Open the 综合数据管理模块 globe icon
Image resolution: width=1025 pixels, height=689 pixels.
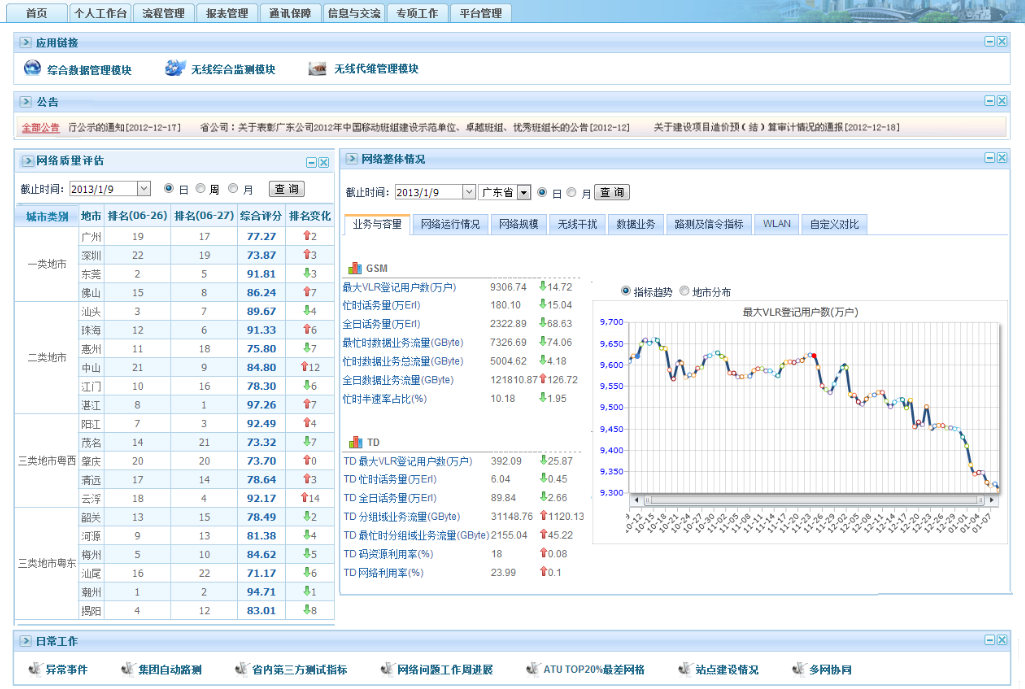(x=30, y=69)
